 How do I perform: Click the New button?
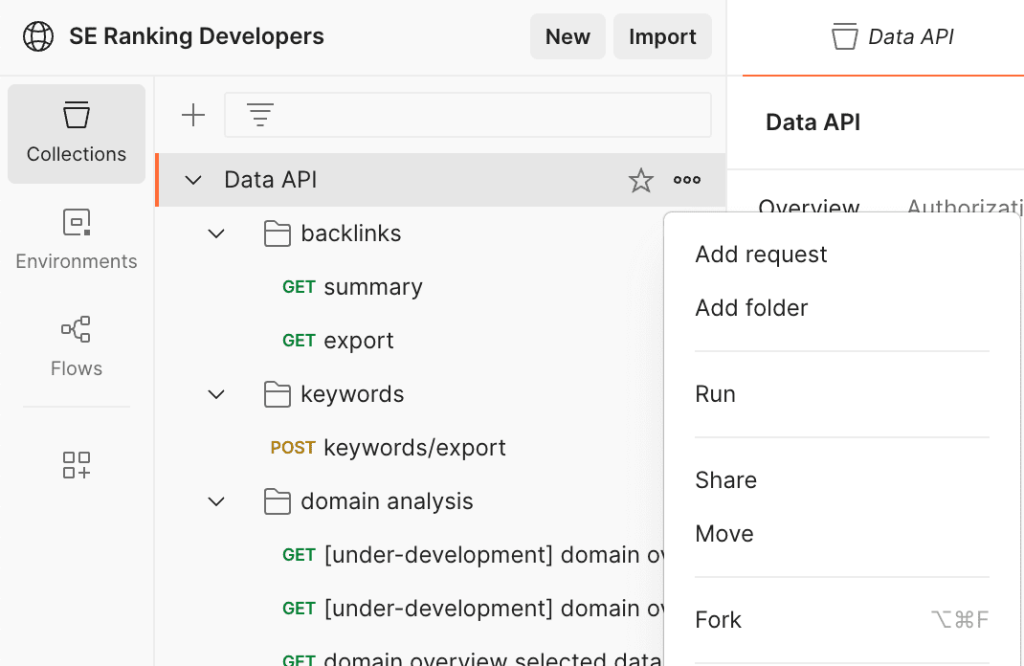pos(568,37)
